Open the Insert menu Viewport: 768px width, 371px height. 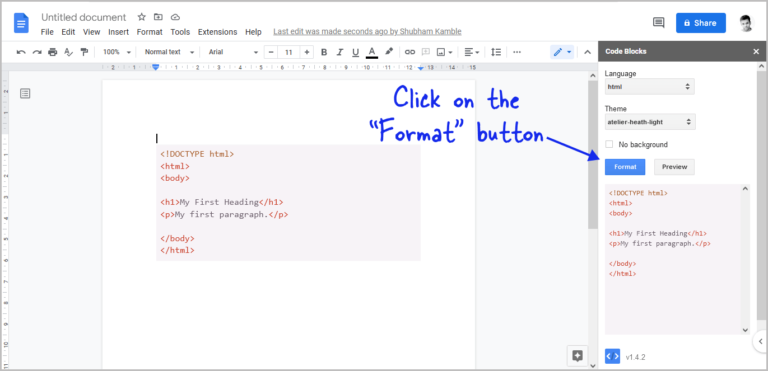(x=119, y=32)
